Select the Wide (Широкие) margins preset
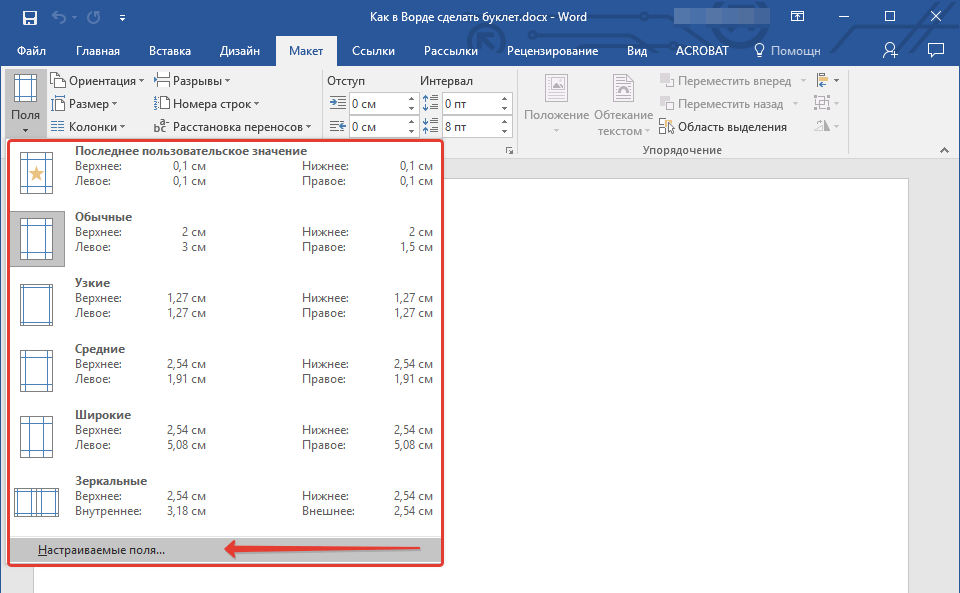960x593 pixels. point(226,430)
